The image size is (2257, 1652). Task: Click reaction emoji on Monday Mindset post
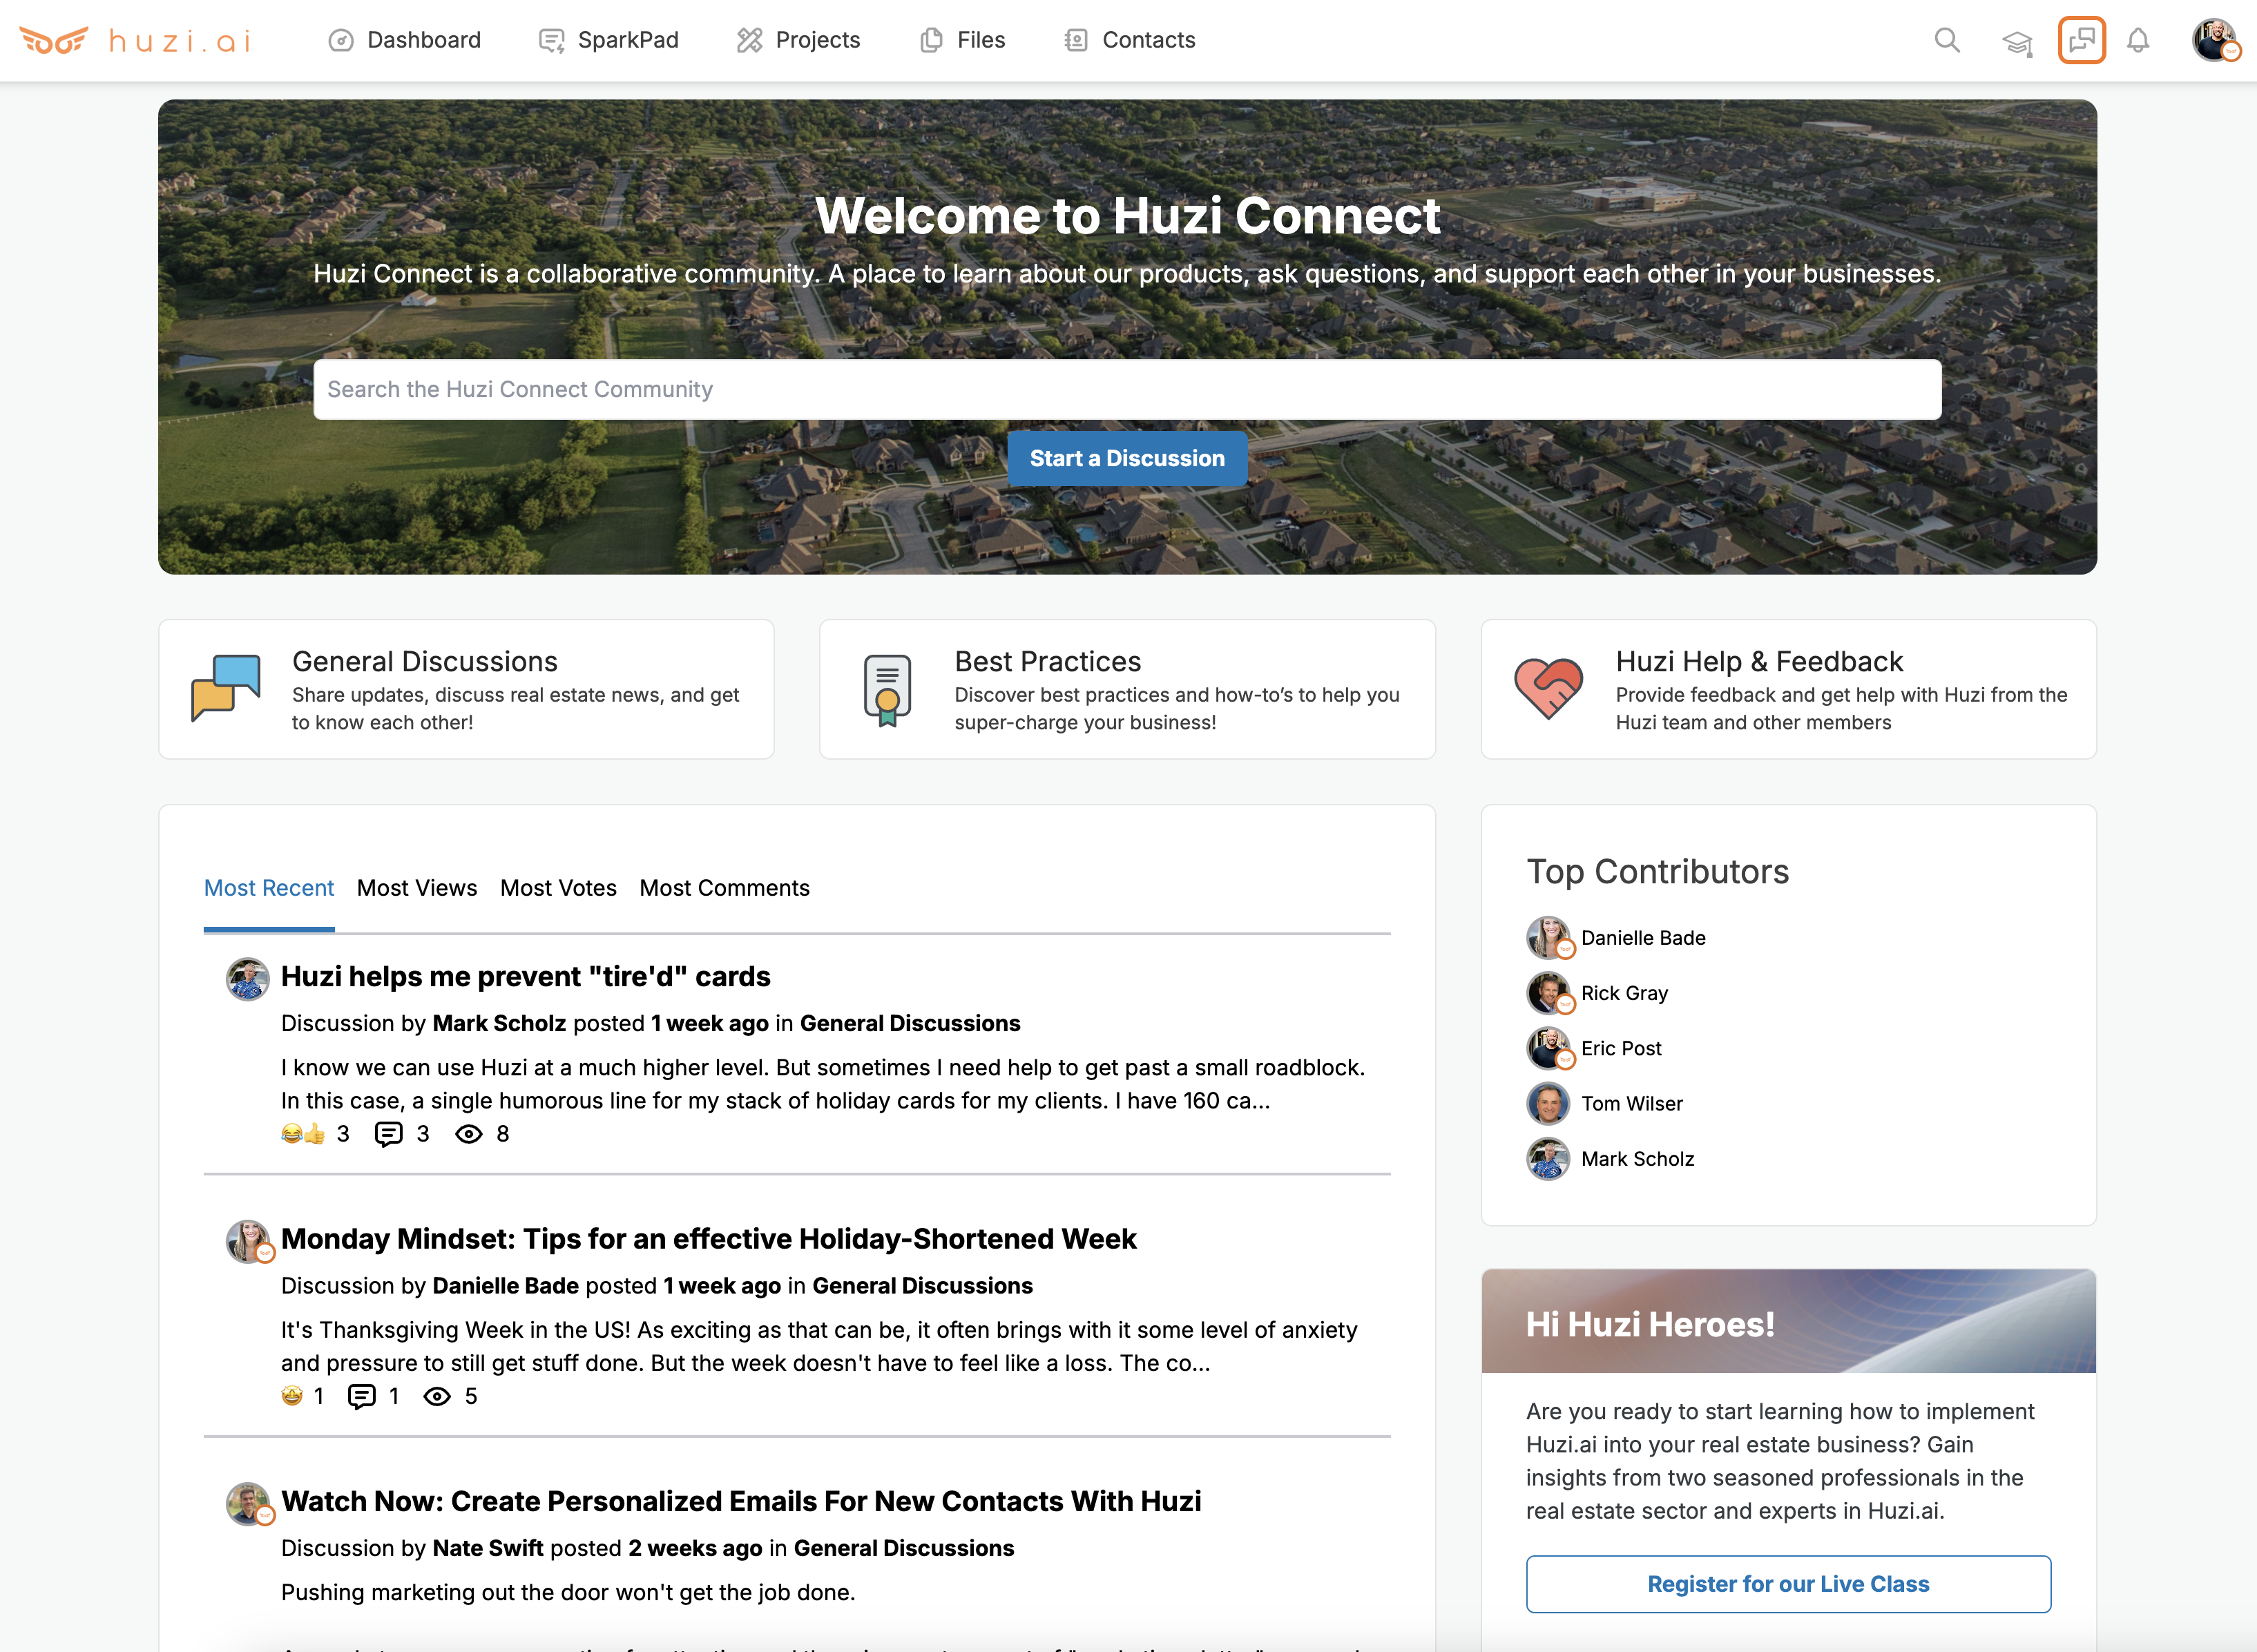click(292, 1395)
